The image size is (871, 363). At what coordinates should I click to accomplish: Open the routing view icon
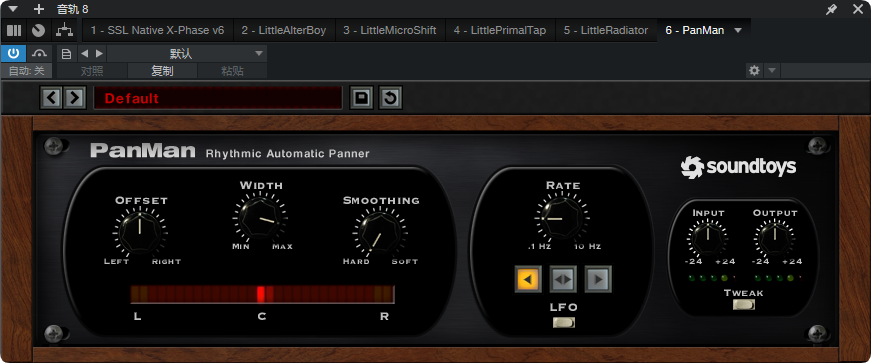click(x=65, y=30)
